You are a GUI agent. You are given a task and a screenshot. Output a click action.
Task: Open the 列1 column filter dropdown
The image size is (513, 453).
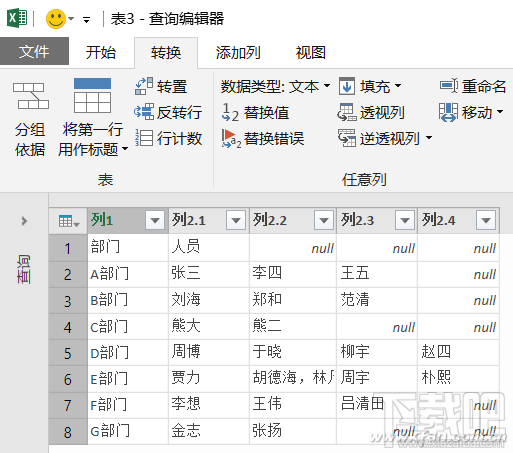pyautogui.click(x=155, y=220)
